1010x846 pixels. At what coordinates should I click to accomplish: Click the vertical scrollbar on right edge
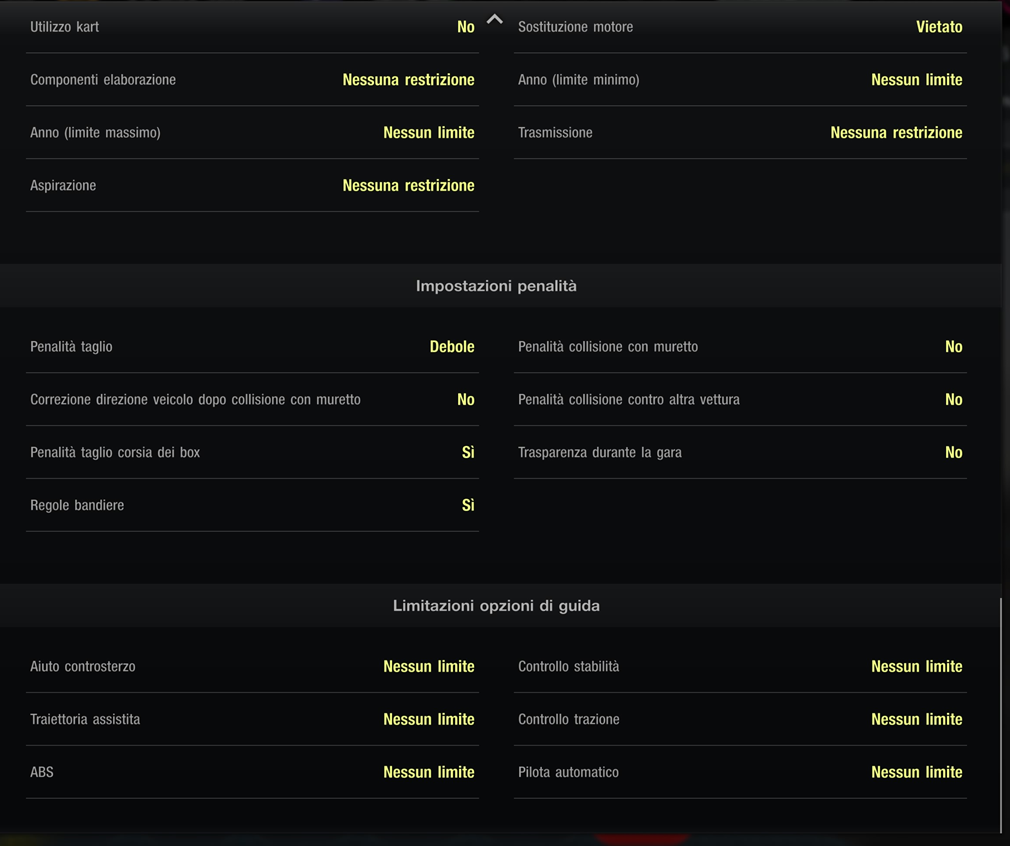click(1001, 715)
